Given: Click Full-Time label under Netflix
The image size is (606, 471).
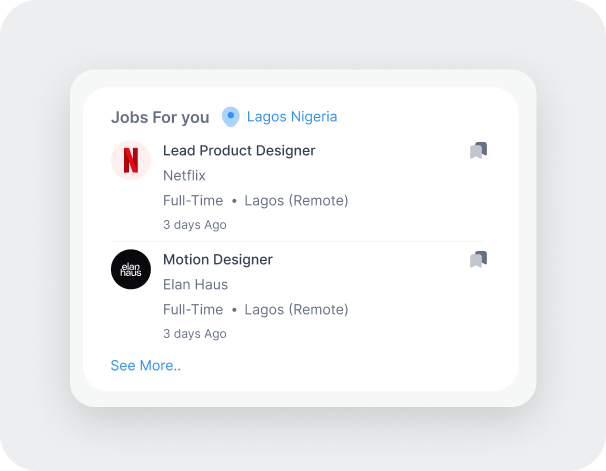Looking at the screenshot, I should point(193,201).
